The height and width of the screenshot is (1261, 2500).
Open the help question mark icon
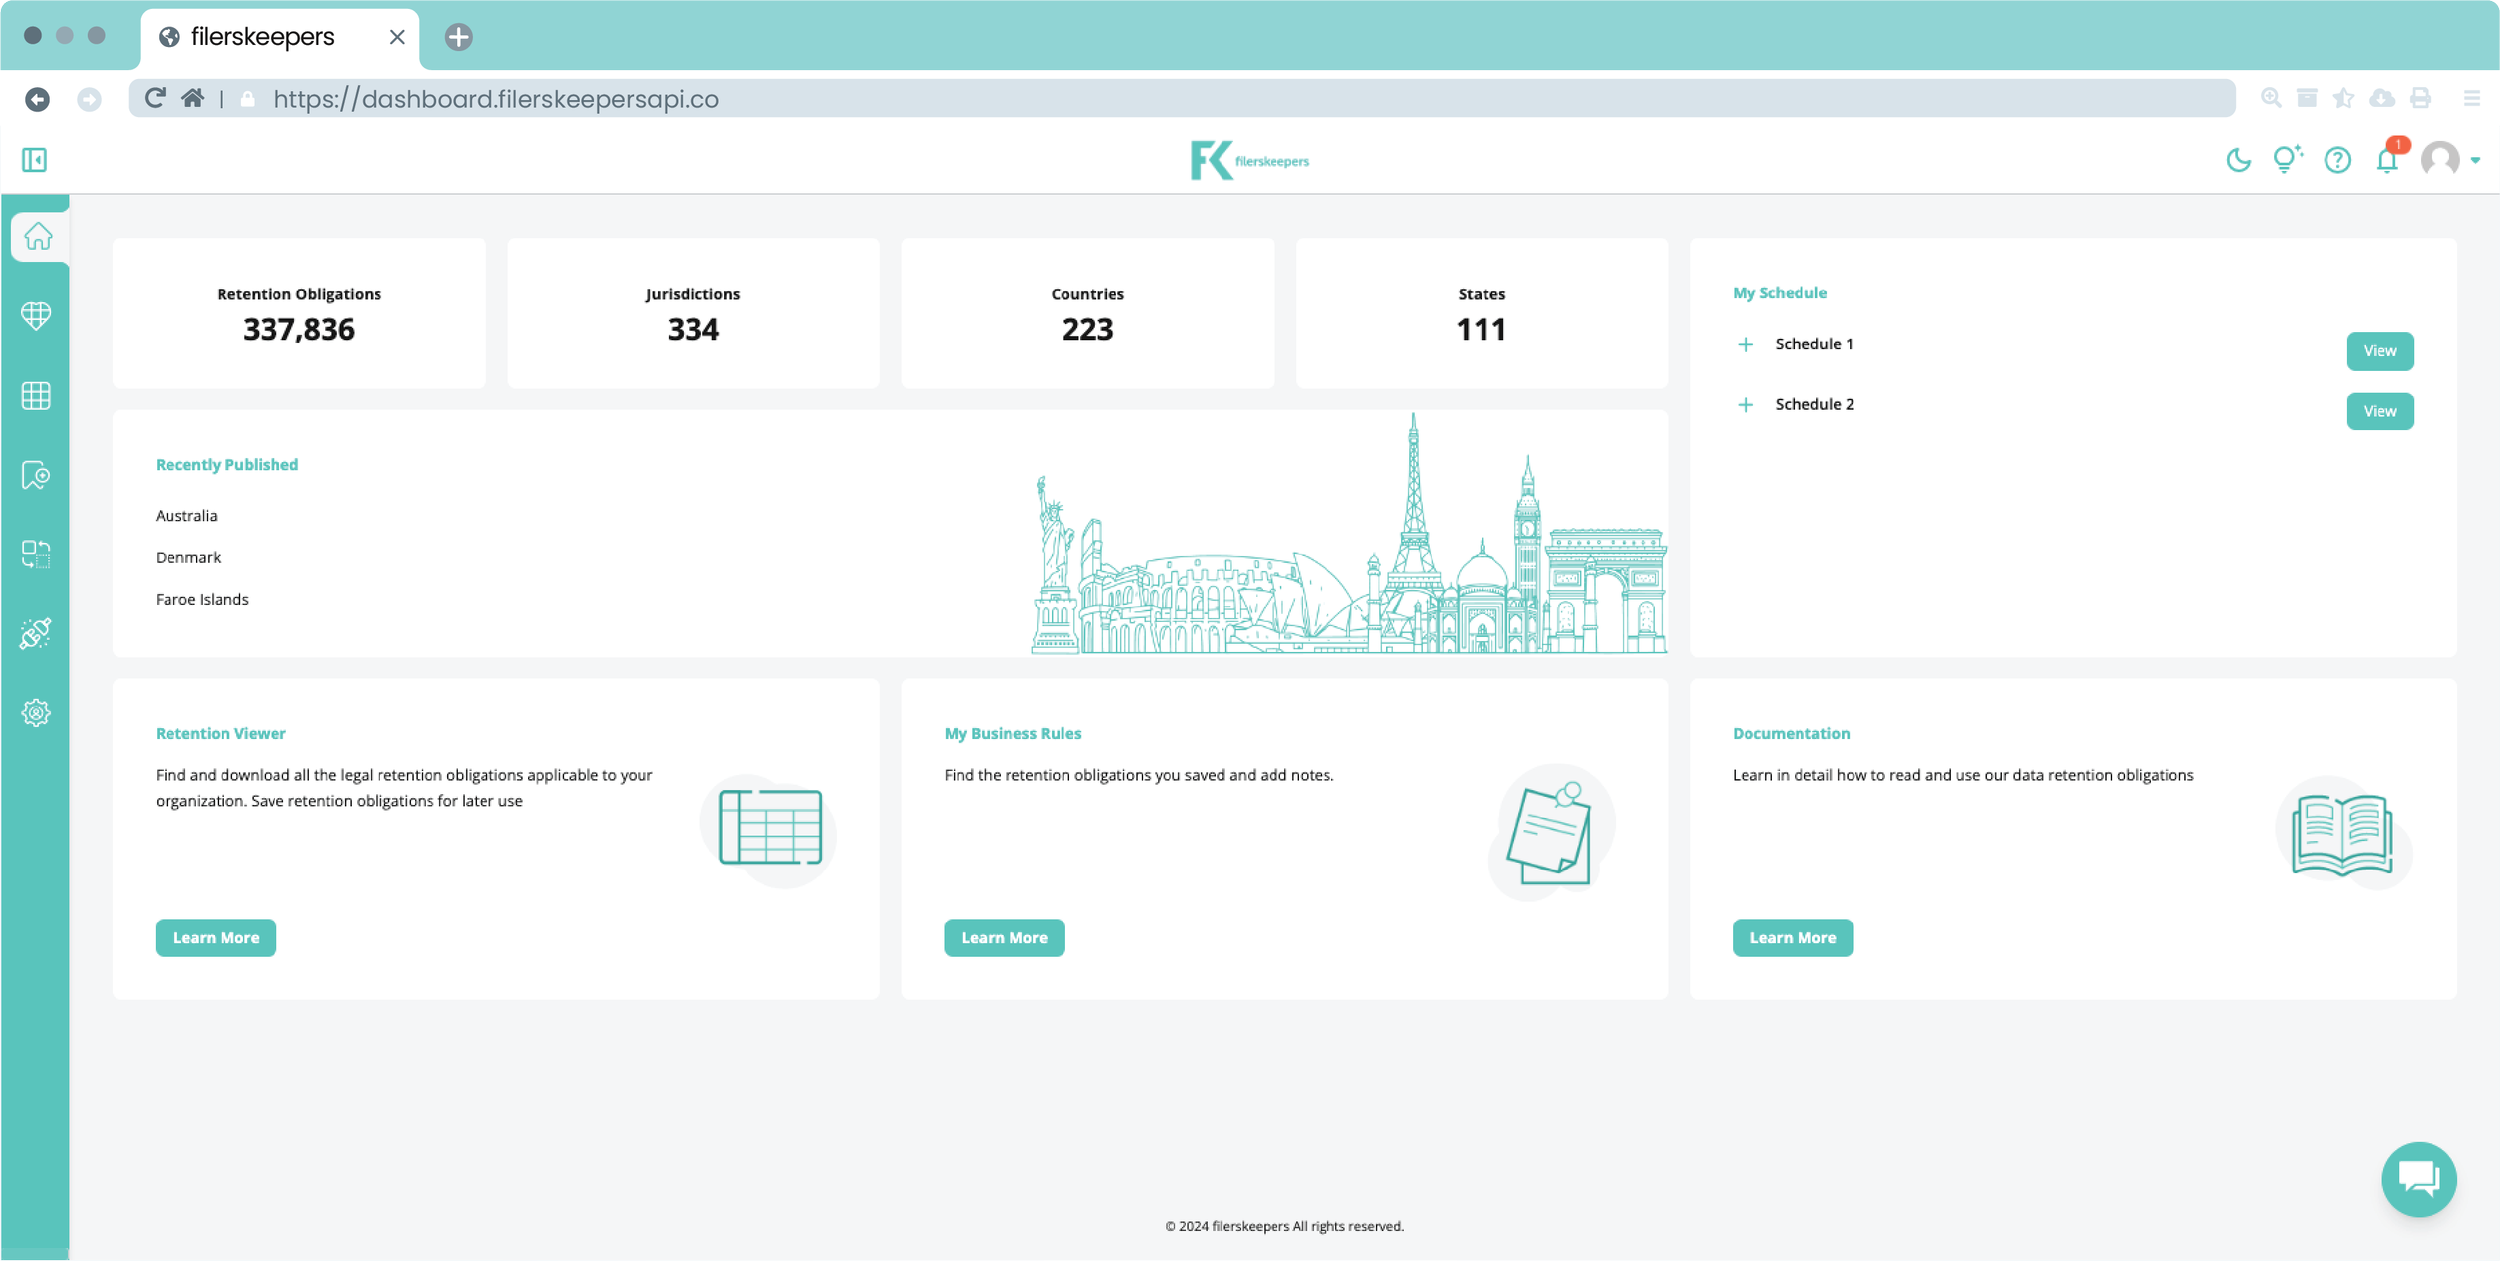[x=2339, y=160]
